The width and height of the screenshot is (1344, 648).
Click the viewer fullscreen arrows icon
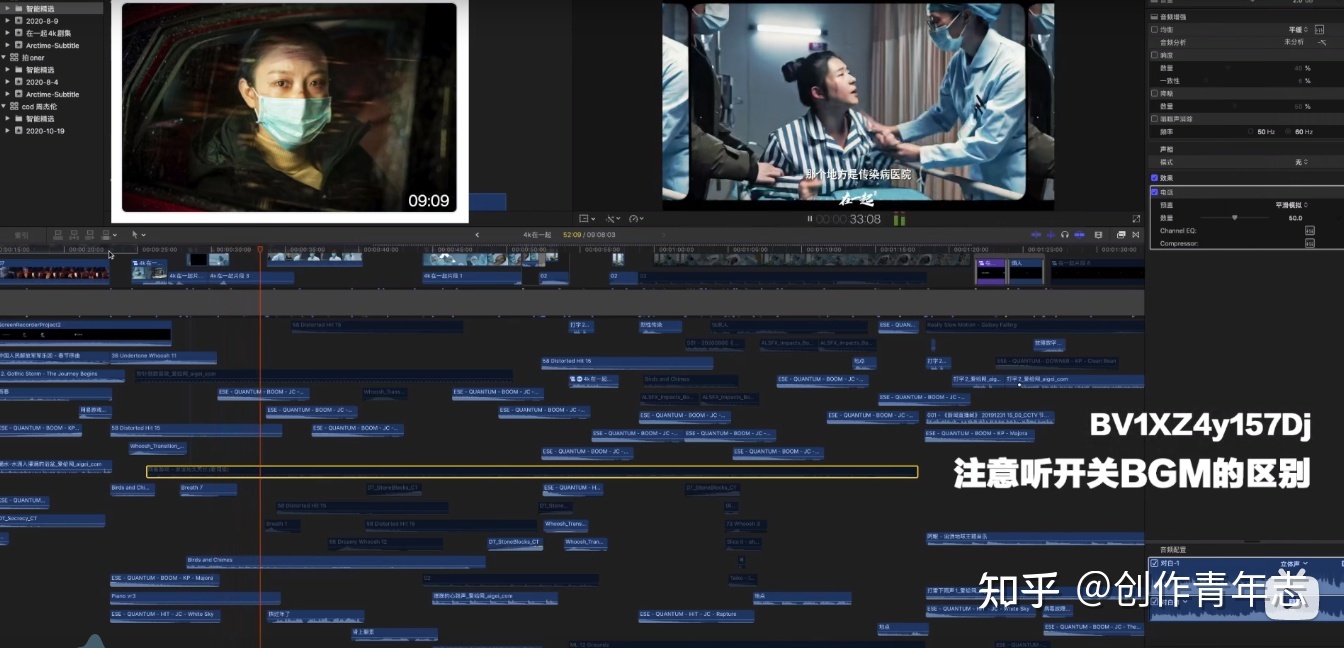click(1137, 218)
